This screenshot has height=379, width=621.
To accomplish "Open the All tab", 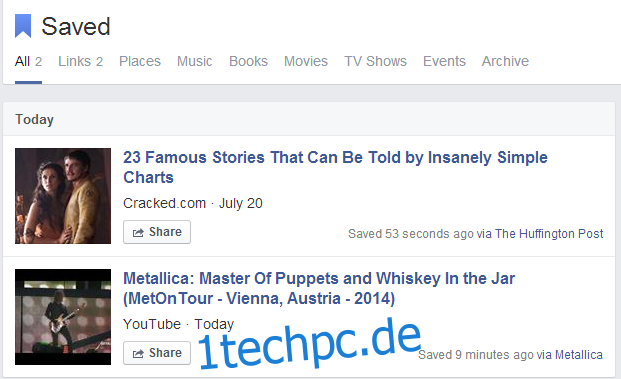I will click(x=28, y=61).
